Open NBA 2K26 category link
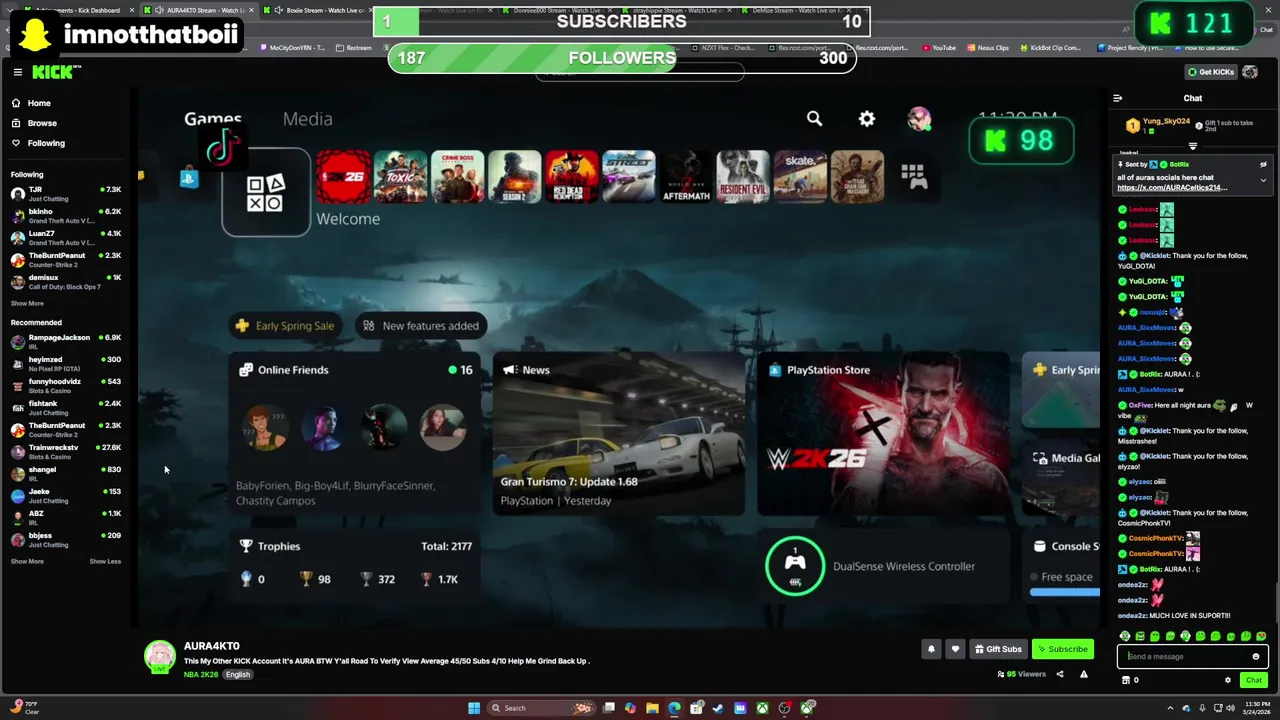The height and width of the screenshot is (720, 1280). (202, 674)
